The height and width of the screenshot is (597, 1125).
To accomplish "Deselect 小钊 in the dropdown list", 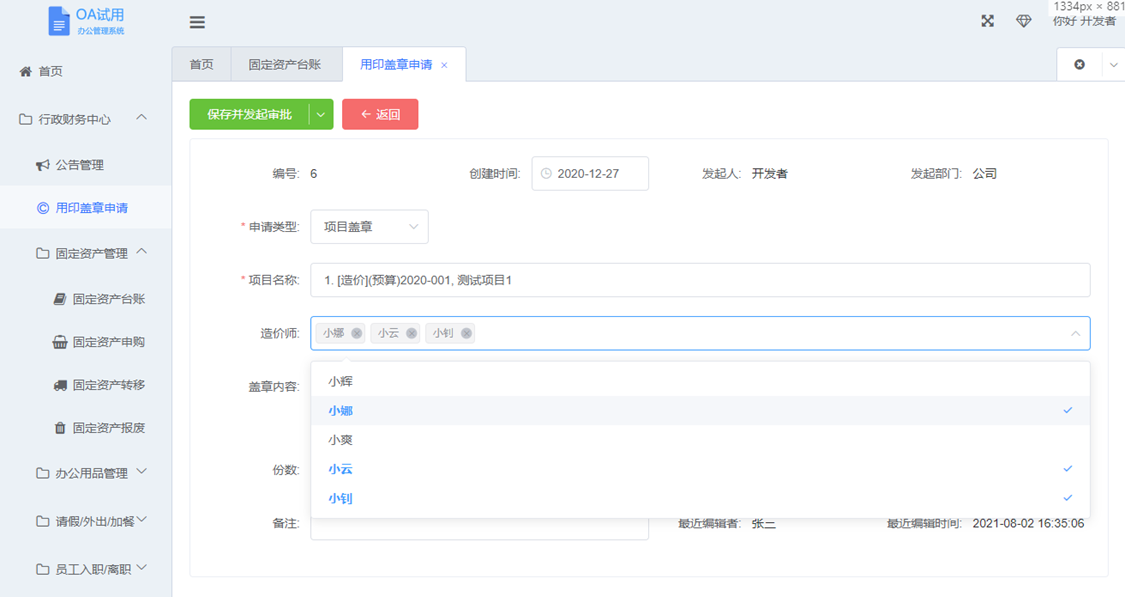I will click(x=700, y=499).
